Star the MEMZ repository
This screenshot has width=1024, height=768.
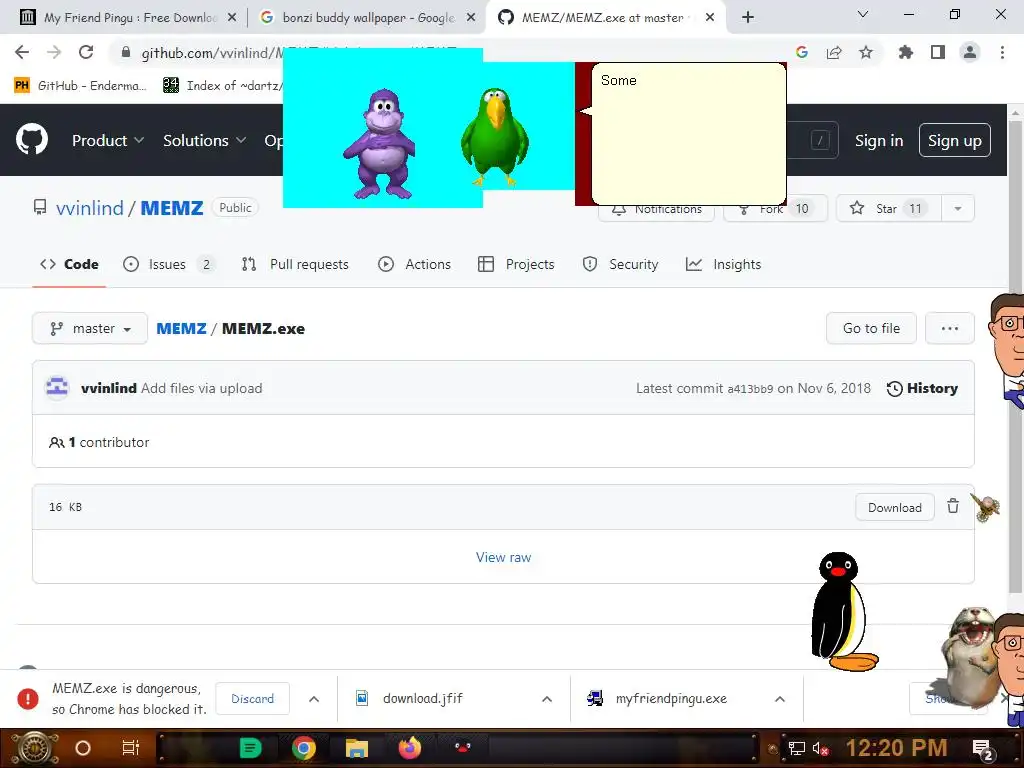(x=889, y=208)
